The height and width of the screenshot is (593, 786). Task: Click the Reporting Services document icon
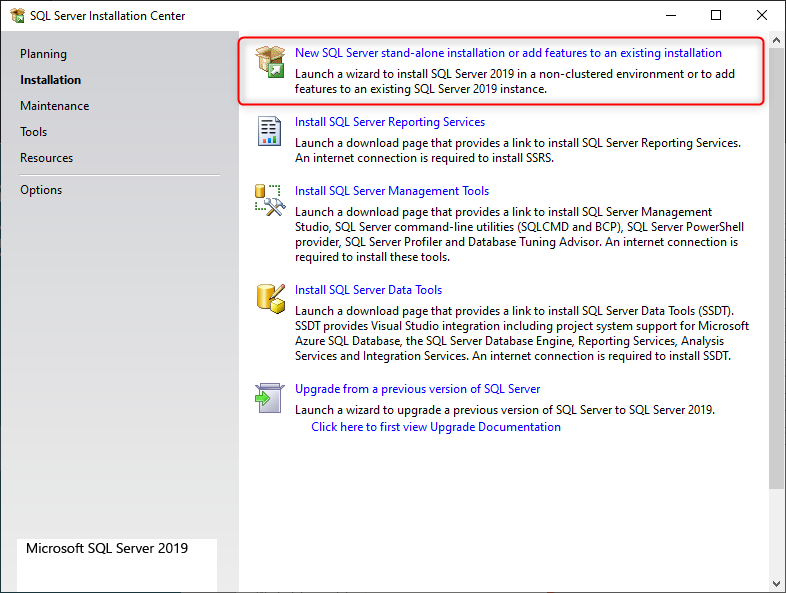tap(269, 131)
